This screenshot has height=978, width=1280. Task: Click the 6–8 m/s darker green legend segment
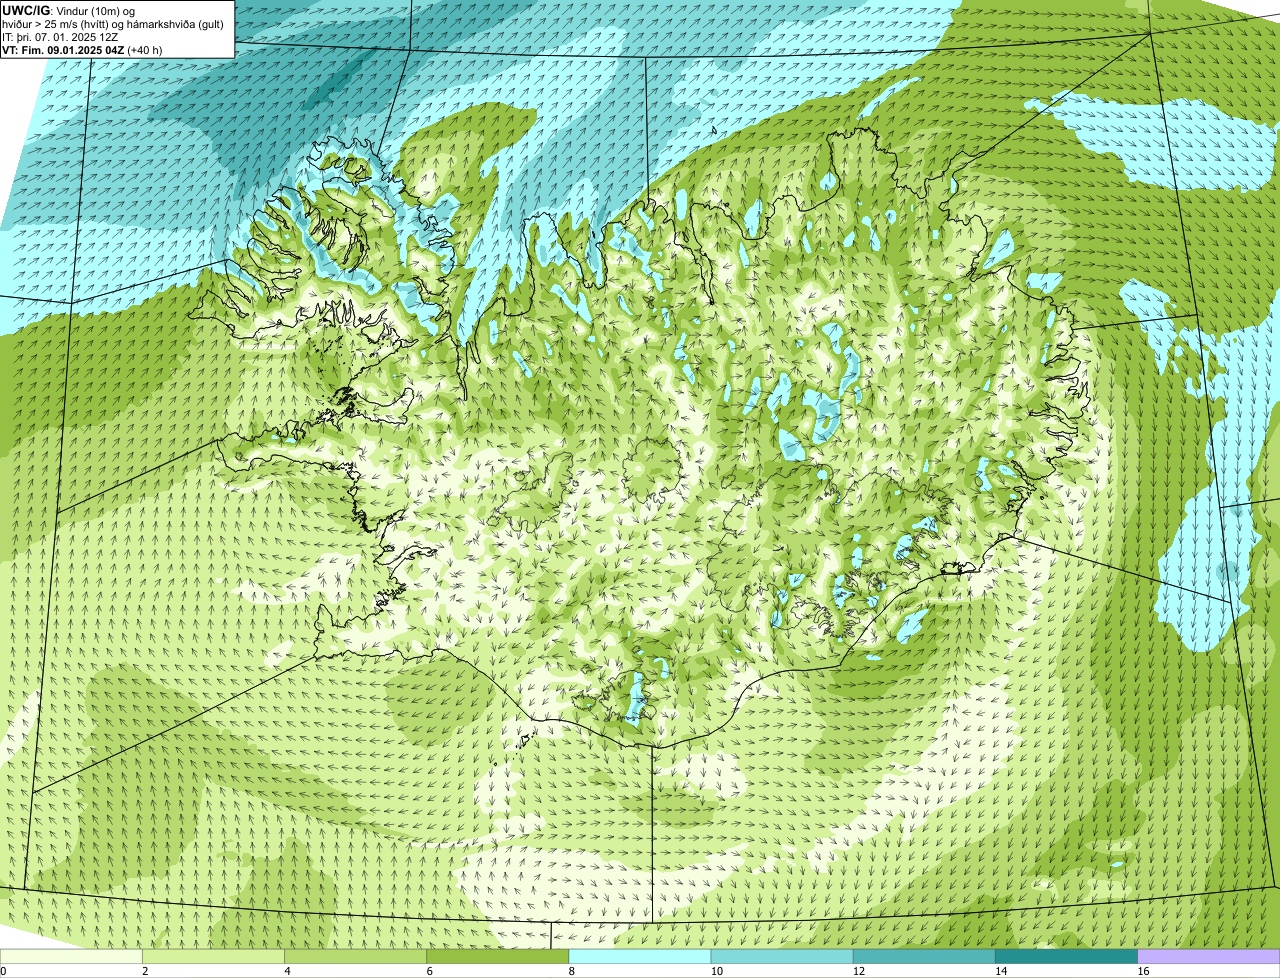(x=498, y=956)
